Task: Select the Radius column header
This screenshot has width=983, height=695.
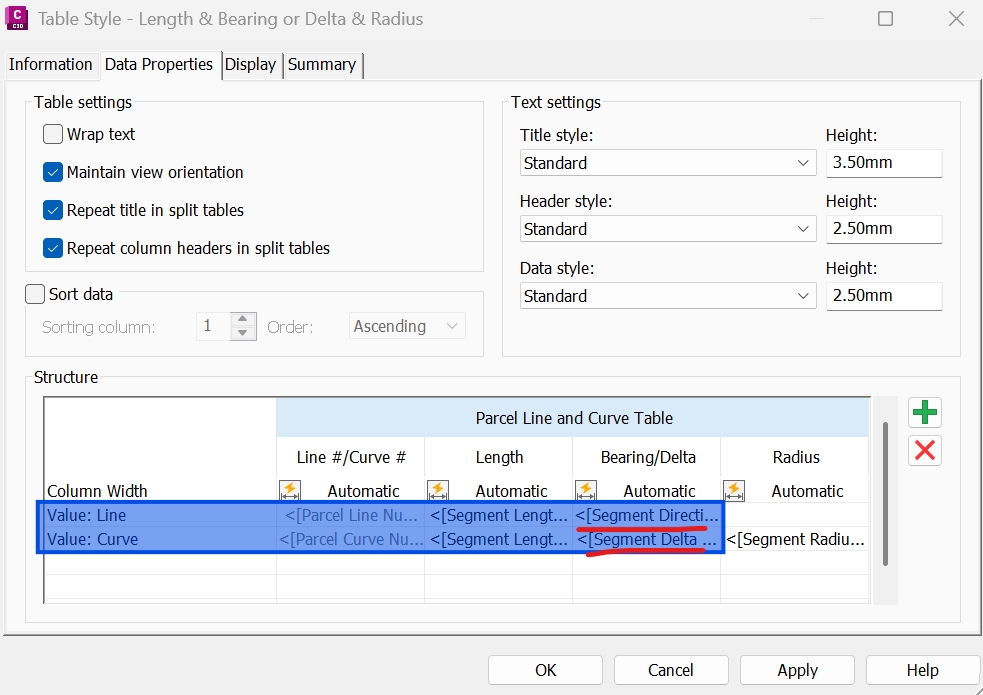Action: tap(795, 457)
